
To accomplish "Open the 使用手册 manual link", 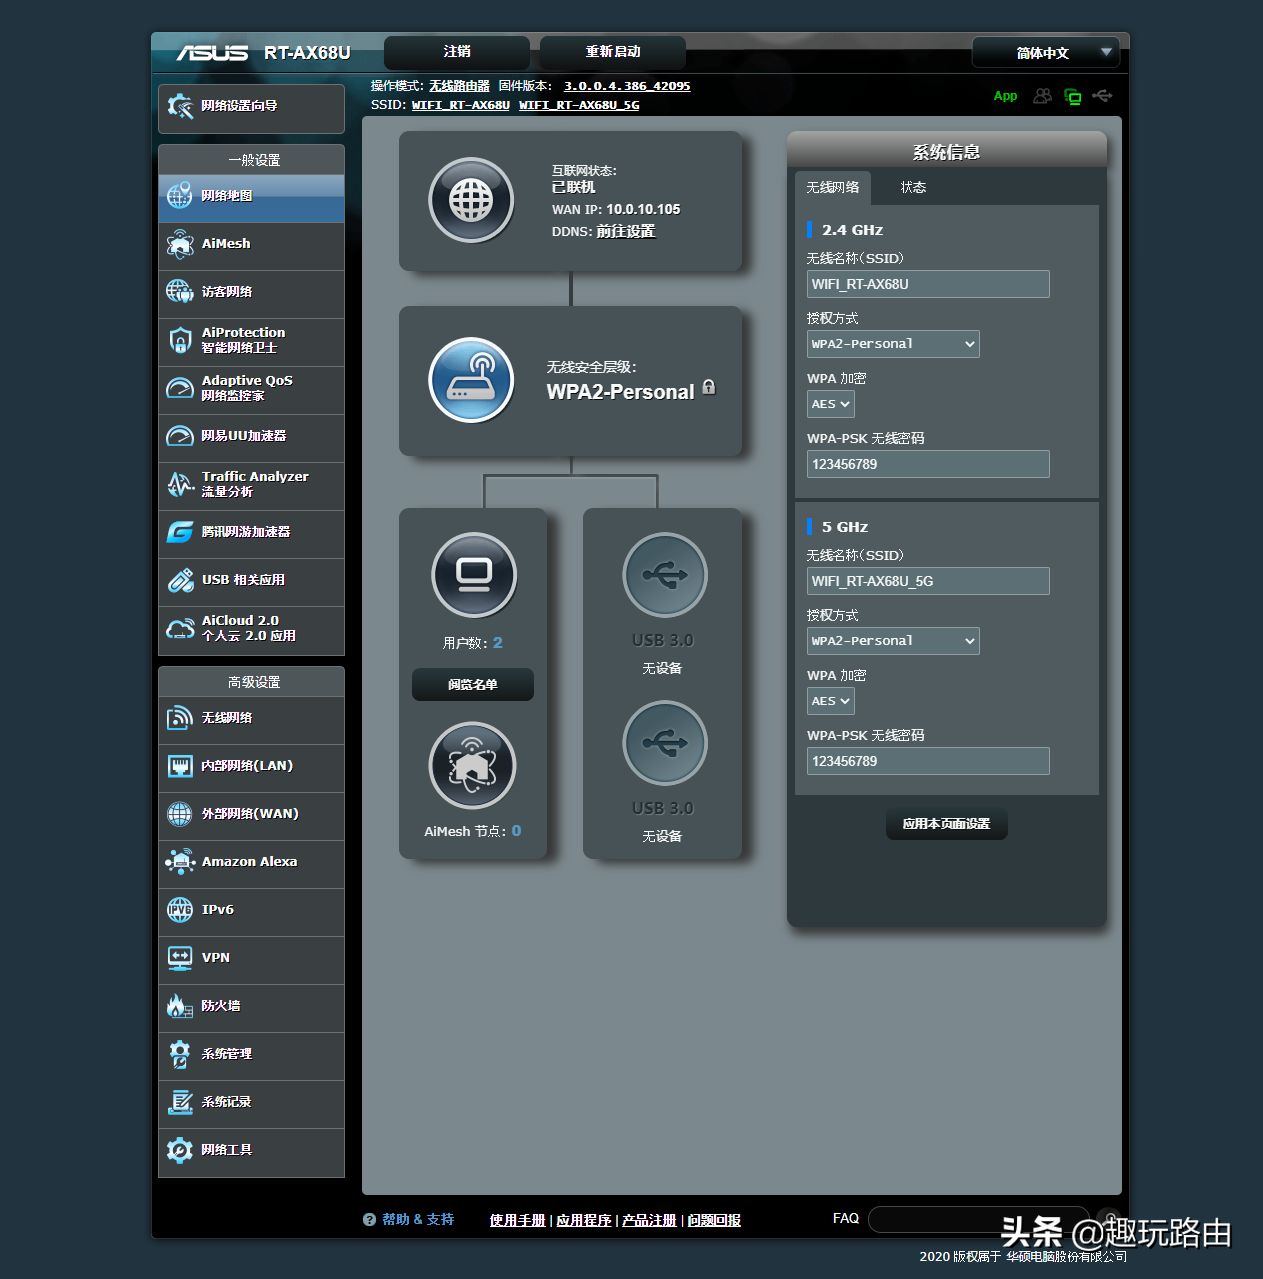I will (518, 1220).
